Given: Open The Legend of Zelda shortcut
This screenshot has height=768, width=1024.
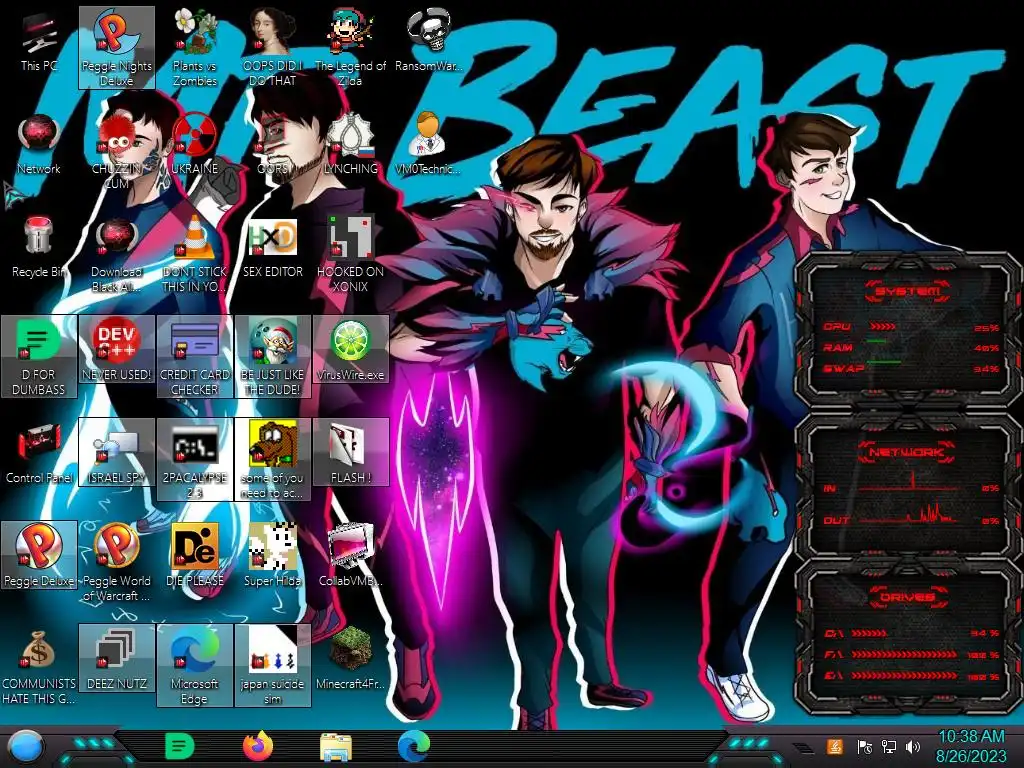Looking at the screenshot, I should (350, 47).
